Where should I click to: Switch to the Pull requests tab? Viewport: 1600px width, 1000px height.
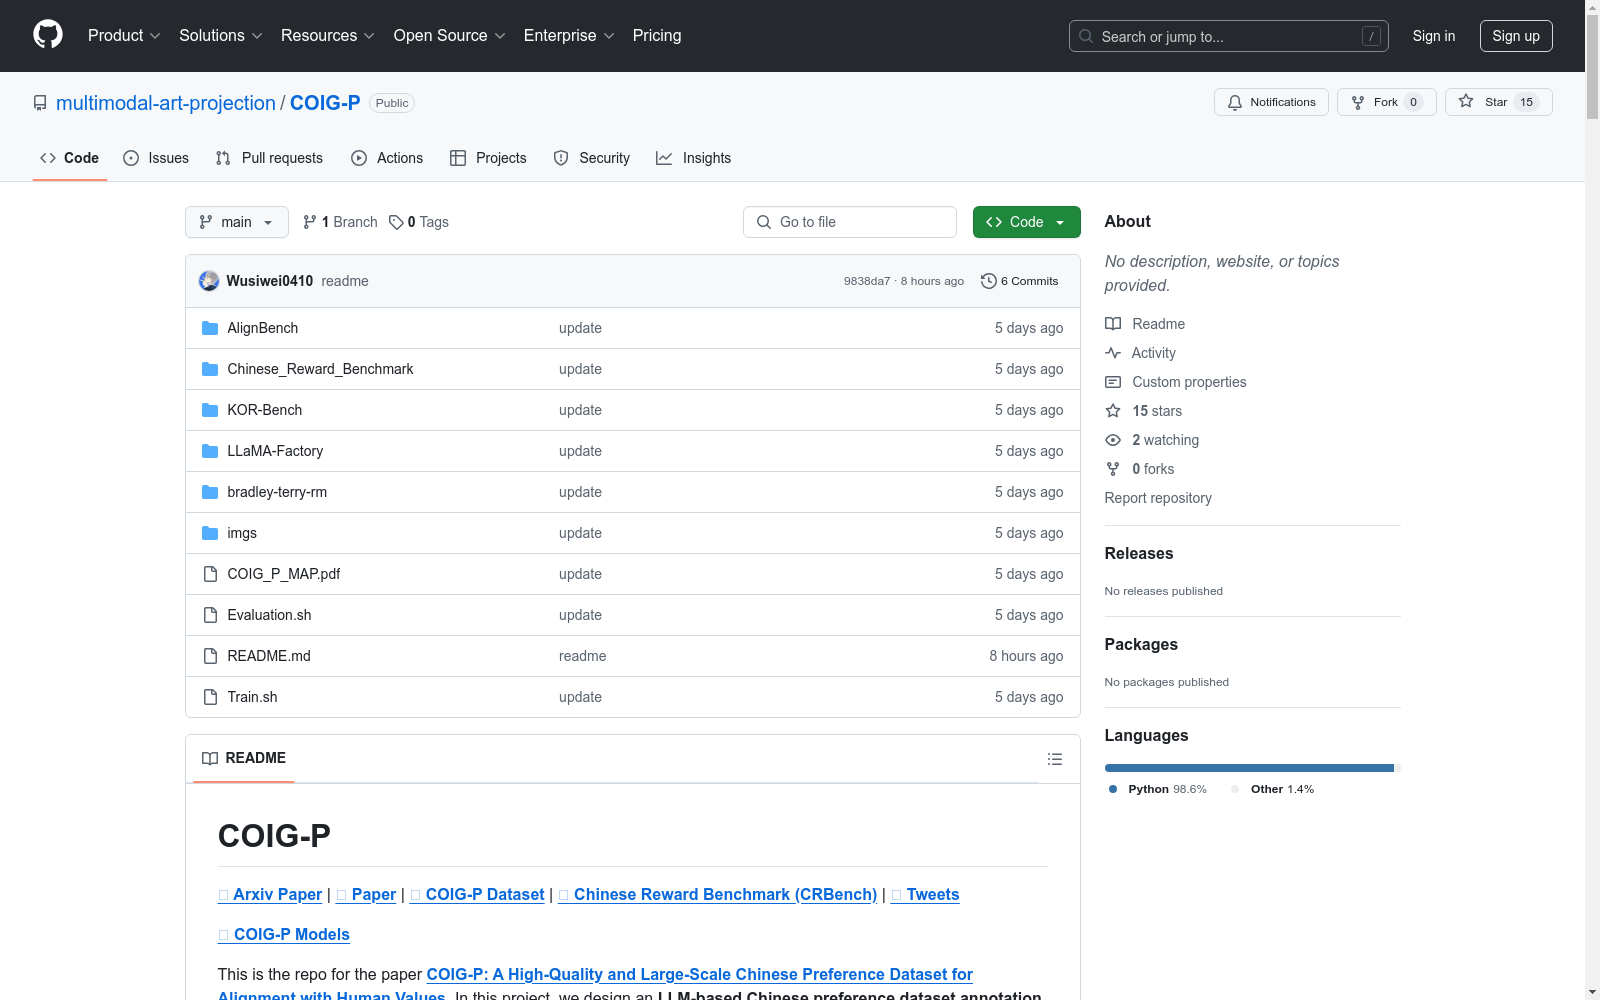[269, 158]
